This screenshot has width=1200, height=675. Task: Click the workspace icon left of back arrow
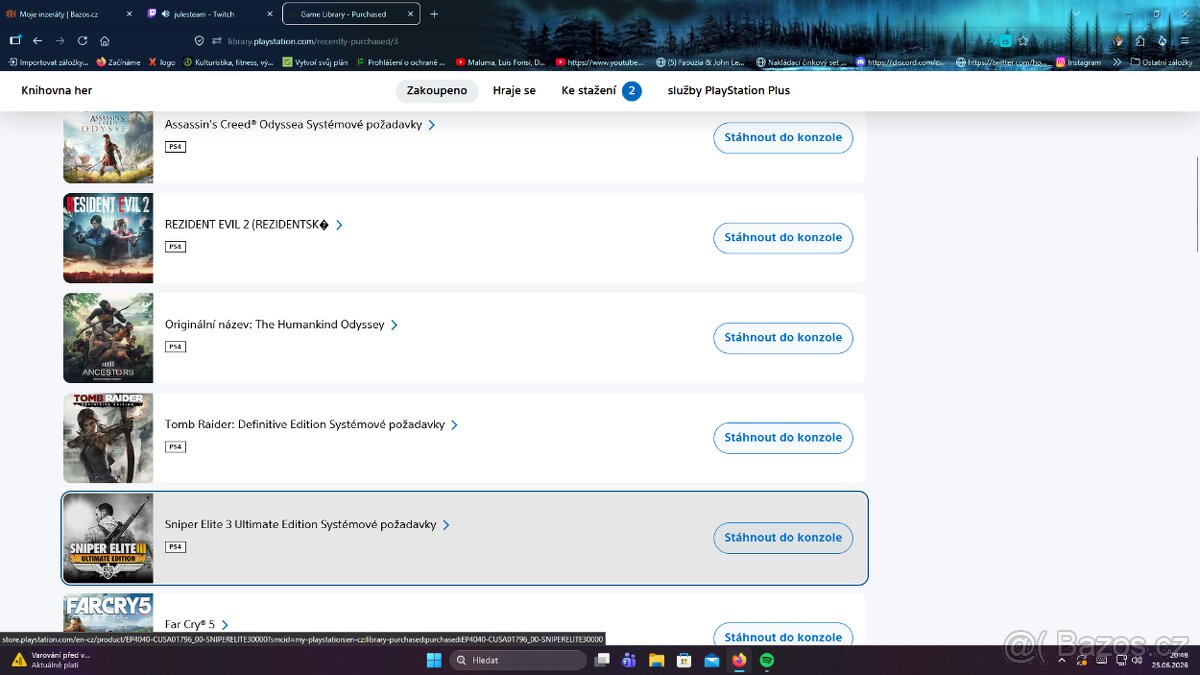[x=15, y=41]
